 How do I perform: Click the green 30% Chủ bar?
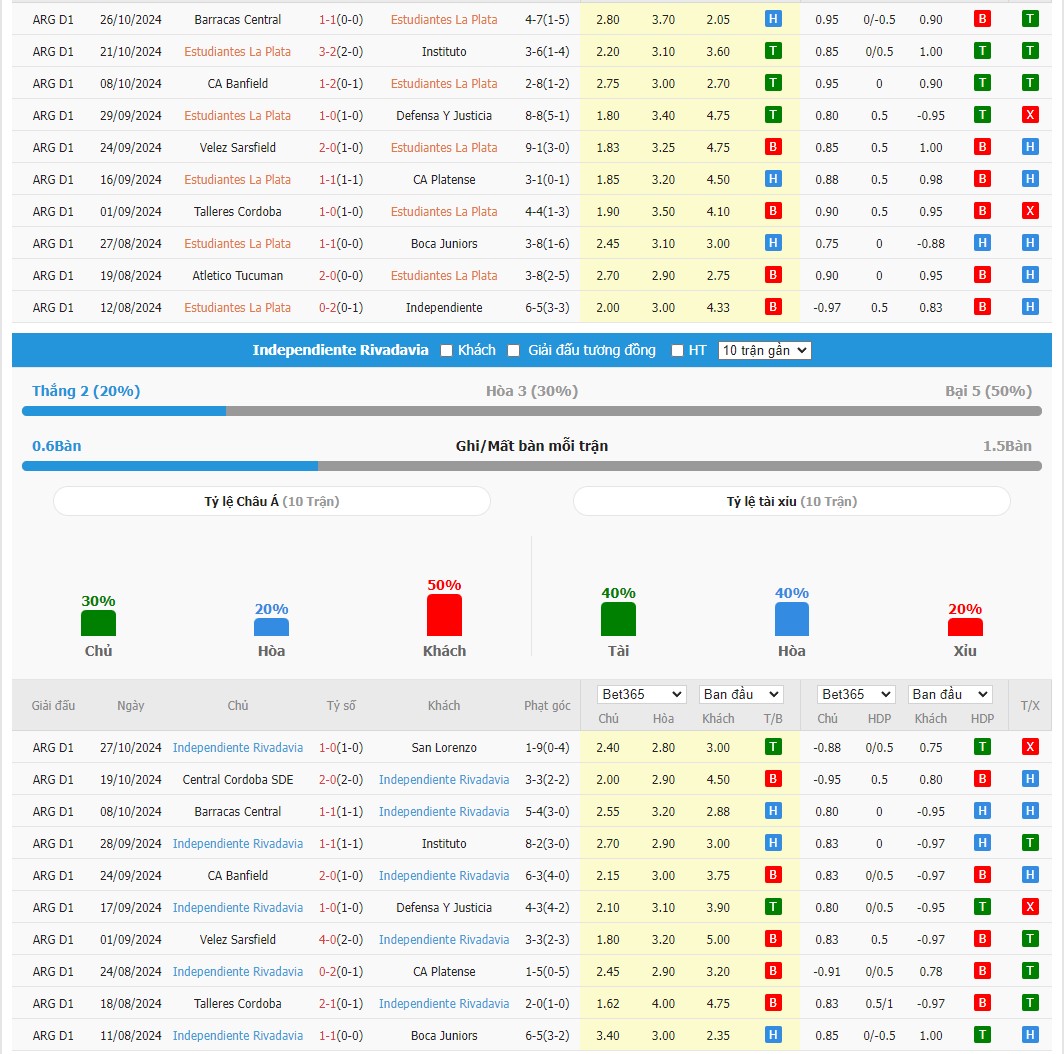tap(98, 623)
